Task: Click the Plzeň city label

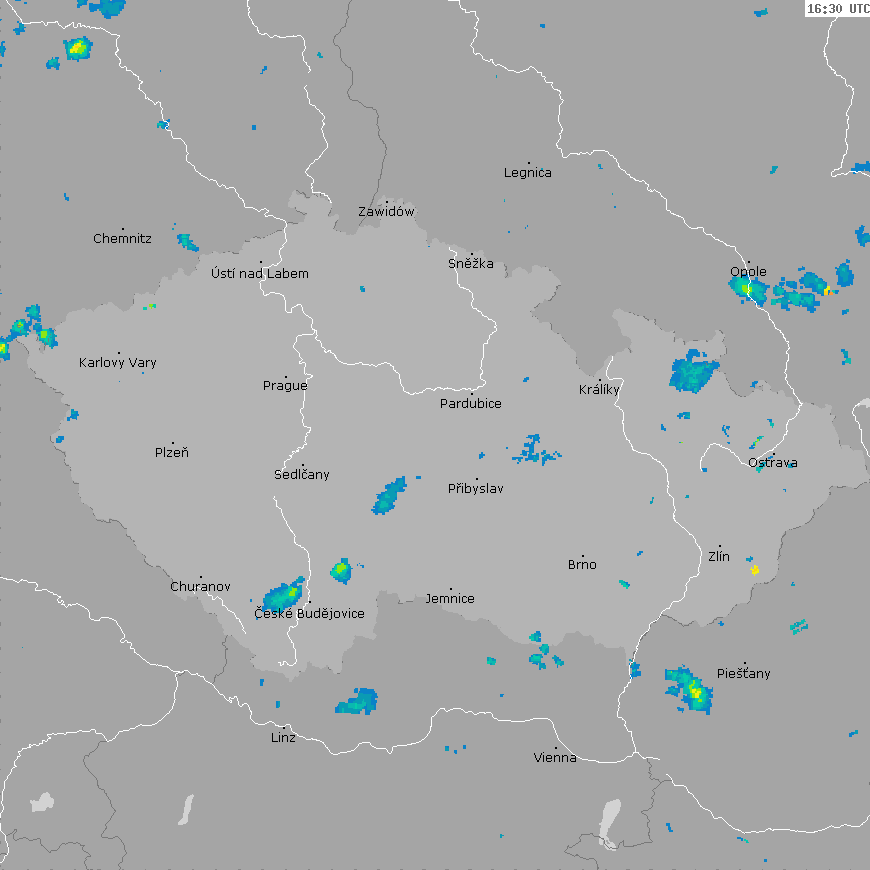Action: 172,453
